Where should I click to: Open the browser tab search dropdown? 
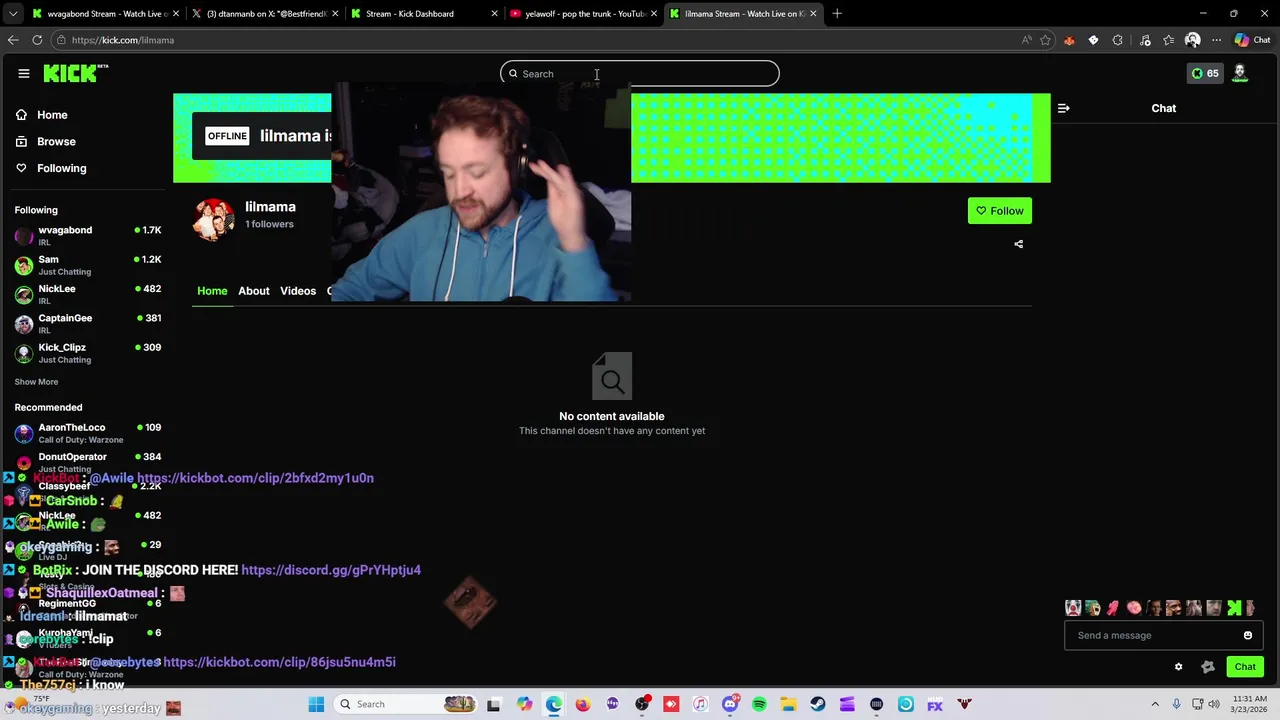pos(12,14)
